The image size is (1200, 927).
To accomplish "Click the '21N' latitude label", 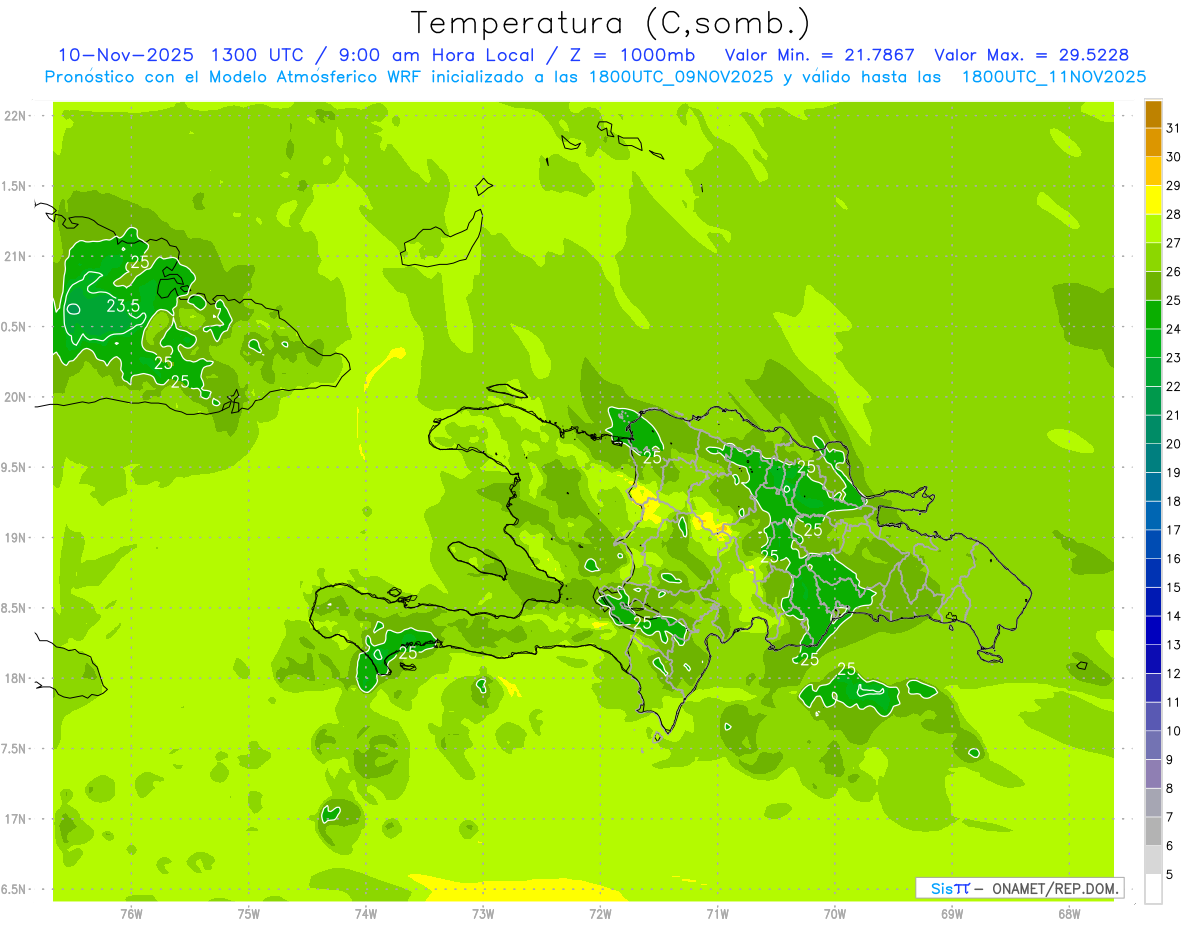I will [14, 257].
